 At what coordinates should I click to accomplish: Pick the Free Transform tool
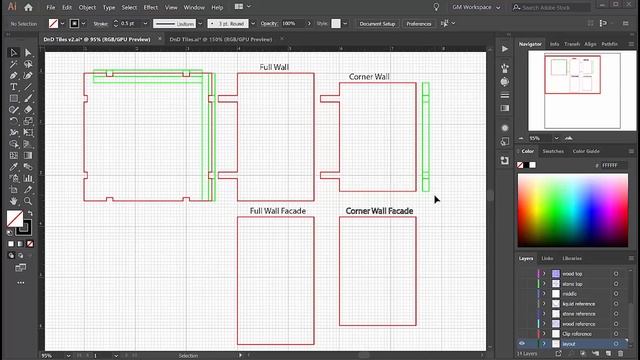pos(28,133)
